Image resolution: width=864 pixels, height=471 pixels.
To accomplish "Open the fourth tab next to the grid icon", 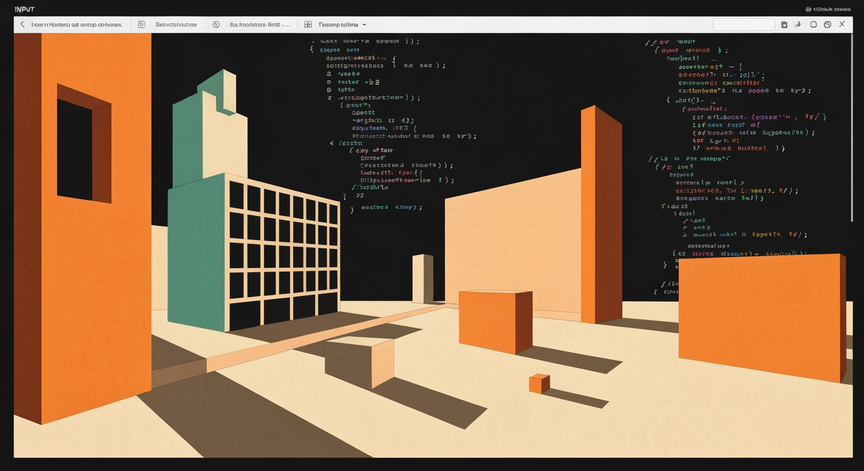I will [x=337, y=24].
